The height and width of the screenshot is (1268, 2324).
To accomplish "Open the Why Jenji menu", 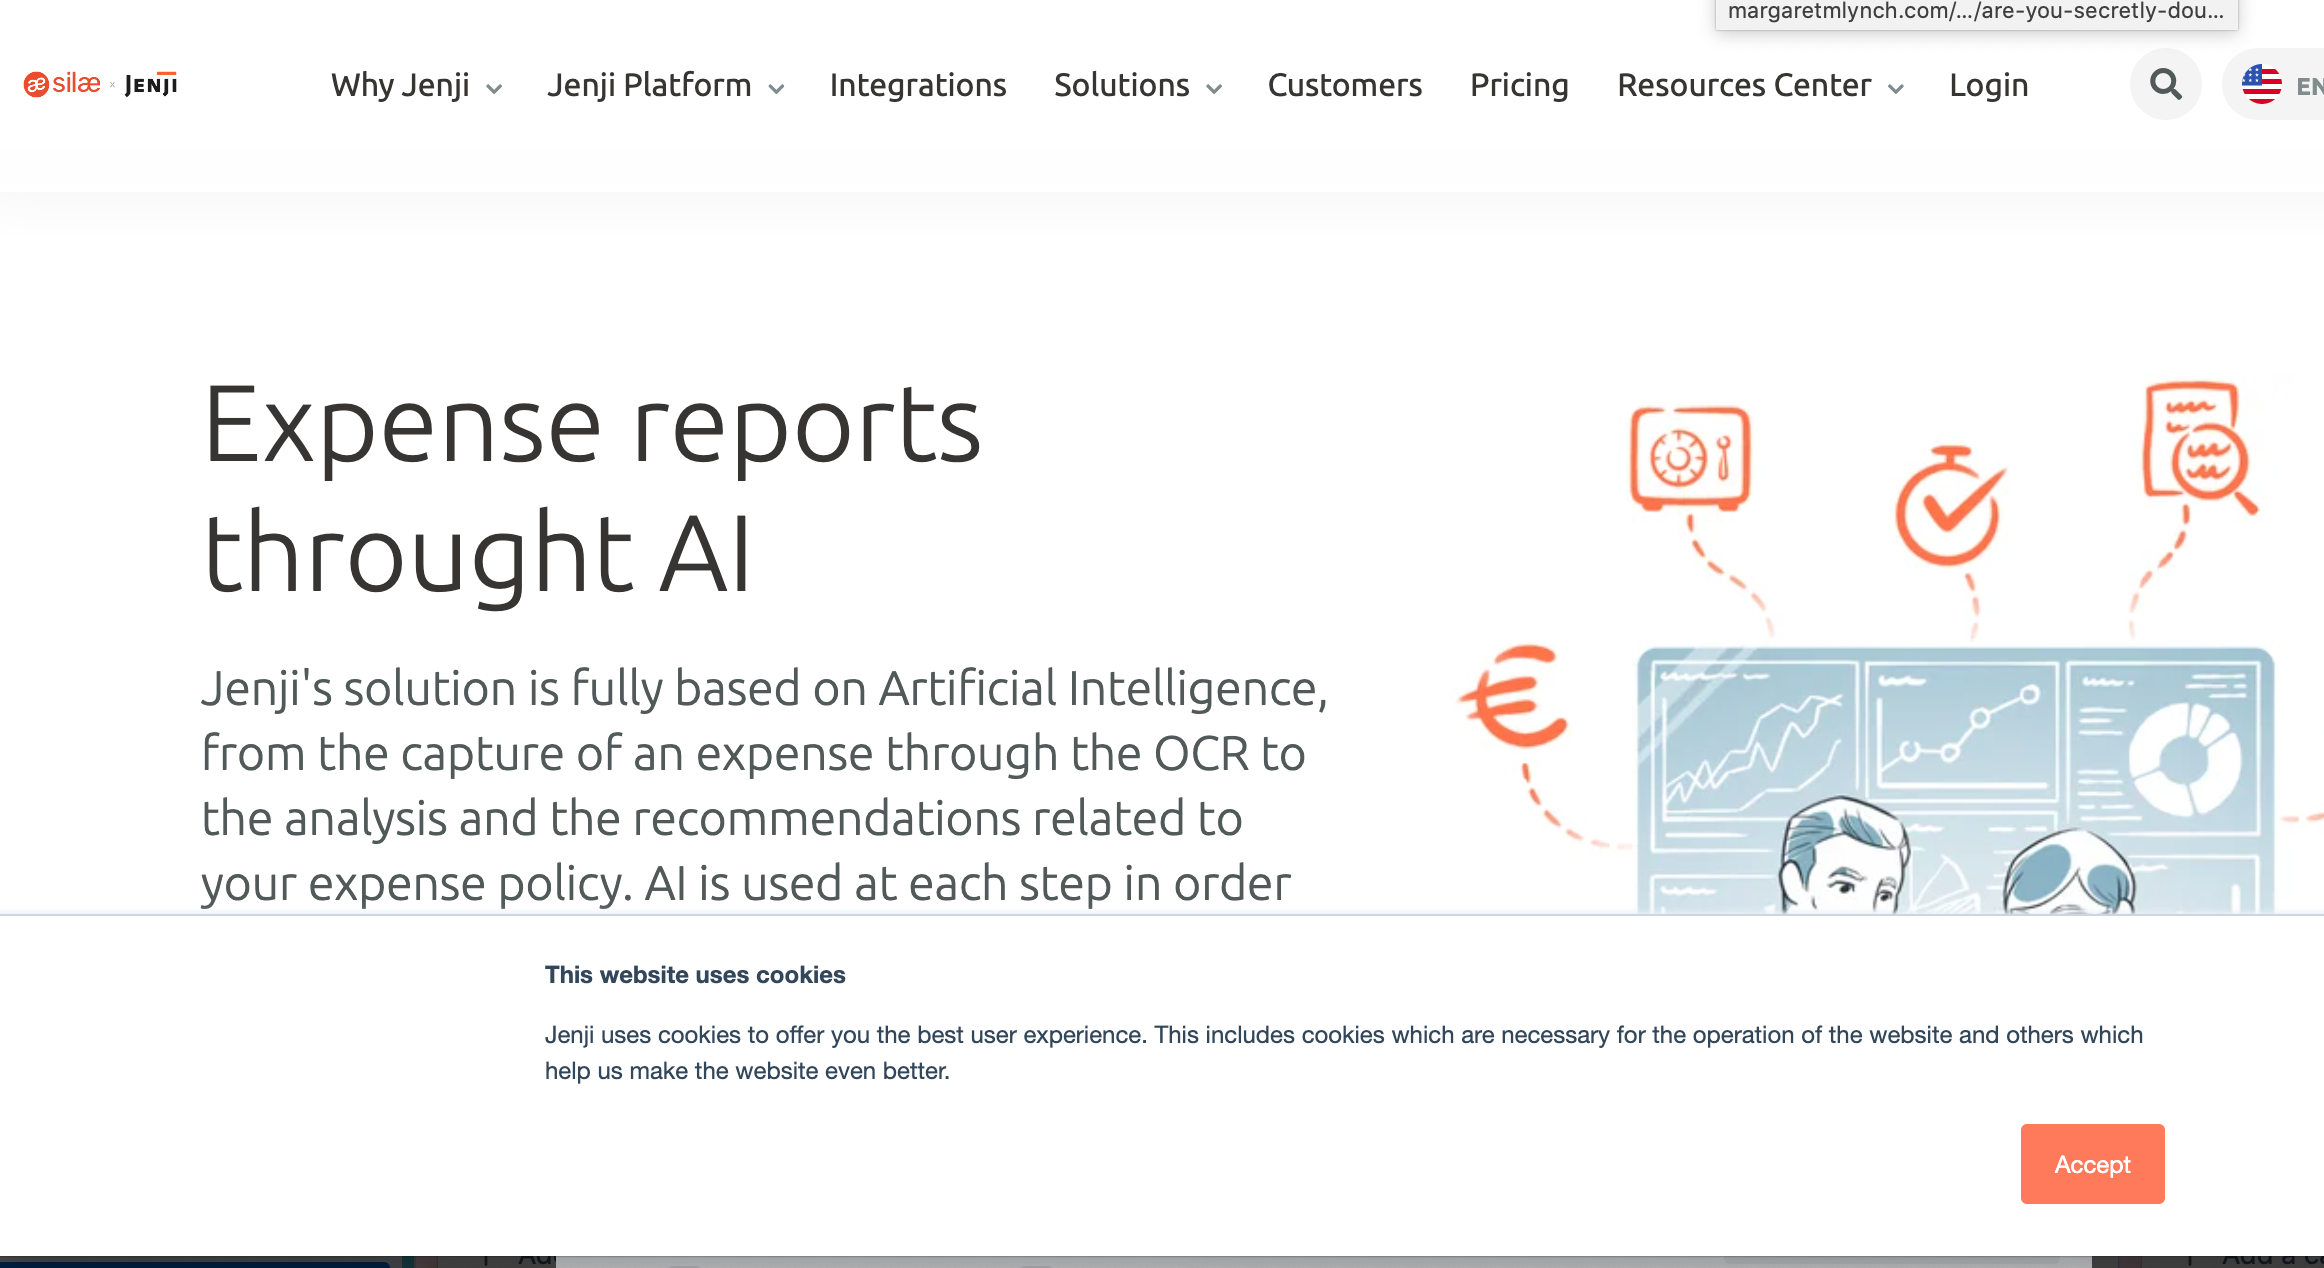I will coord(401,86).
